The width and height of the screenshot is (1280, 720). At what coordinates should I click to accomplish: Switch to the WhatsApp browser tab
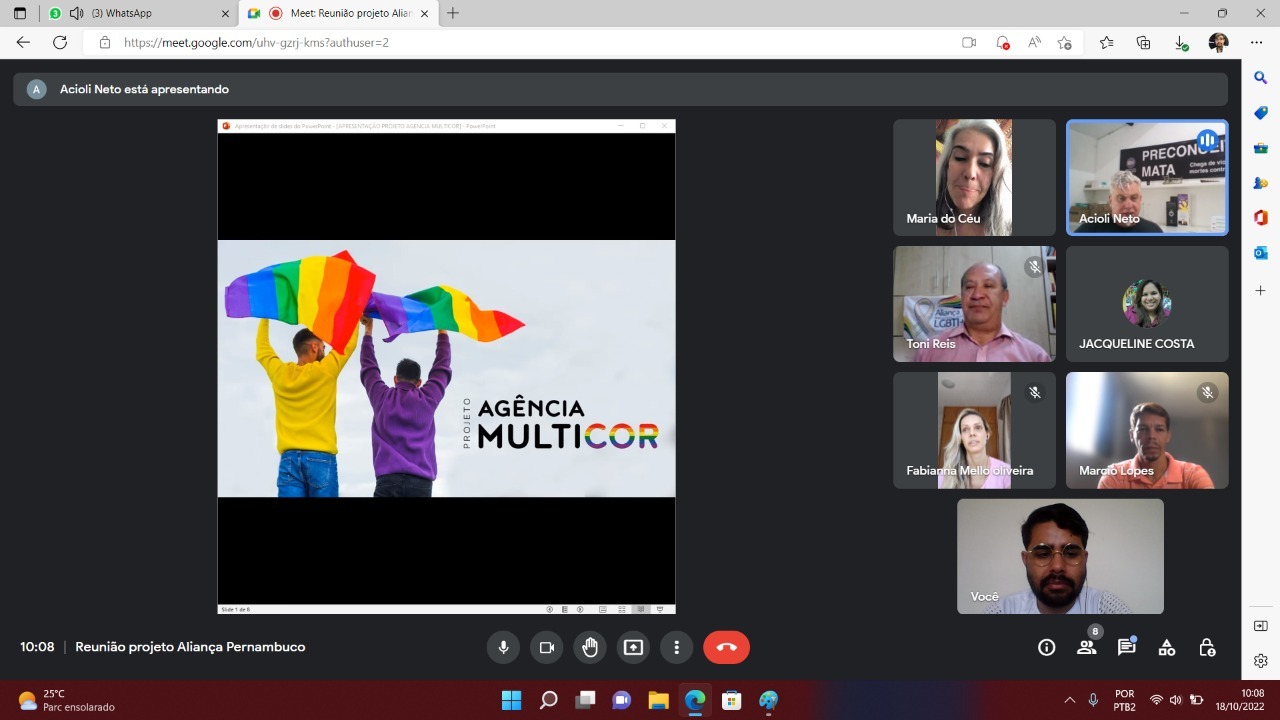point(137,13)
